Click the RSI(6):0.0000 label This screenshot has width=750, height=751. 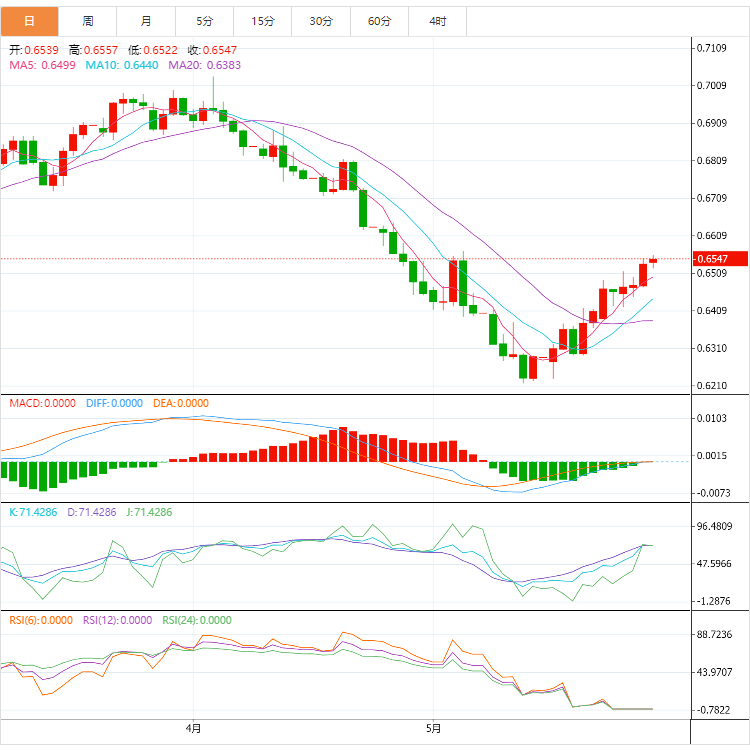tap(41, 620)
